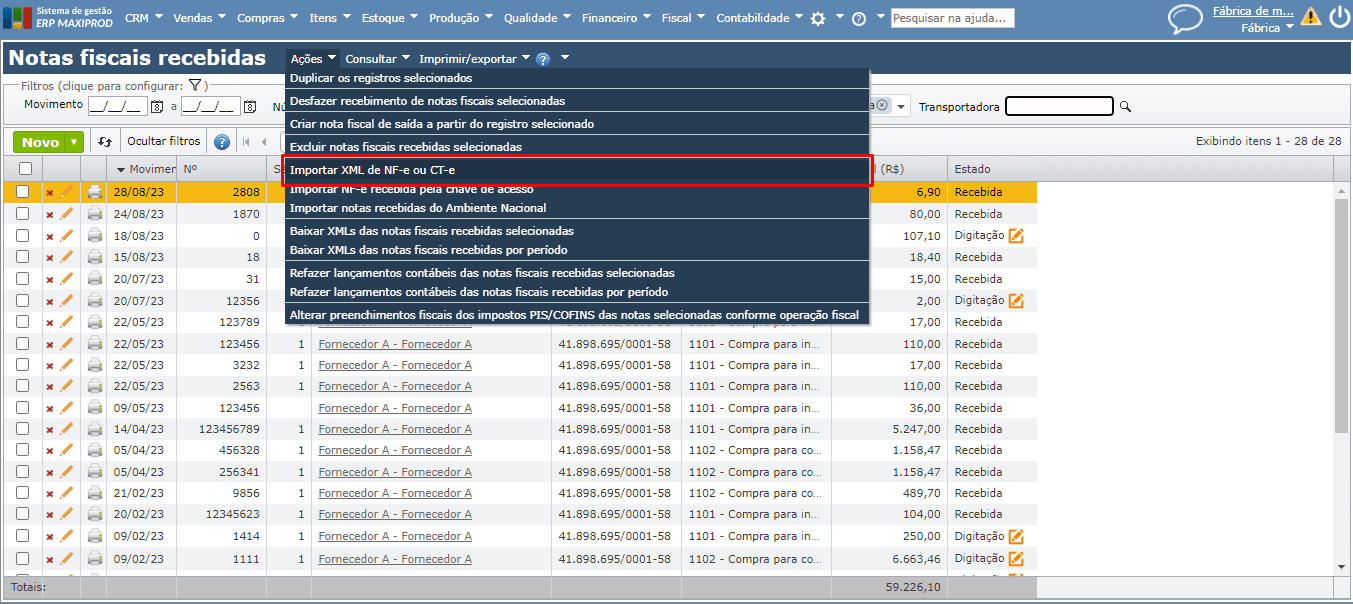
Task: Open Fornecedor A link in 09/02/23 row
Action: (395, 537)
